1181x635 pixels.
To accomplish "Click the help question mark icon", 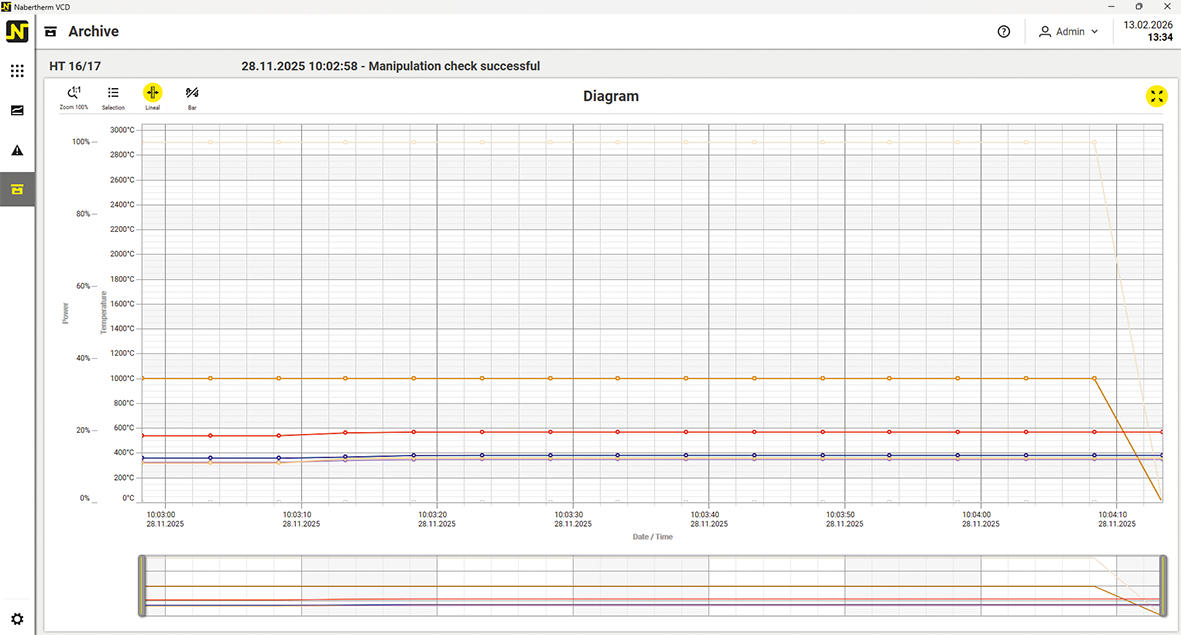I will [1004, 32].
